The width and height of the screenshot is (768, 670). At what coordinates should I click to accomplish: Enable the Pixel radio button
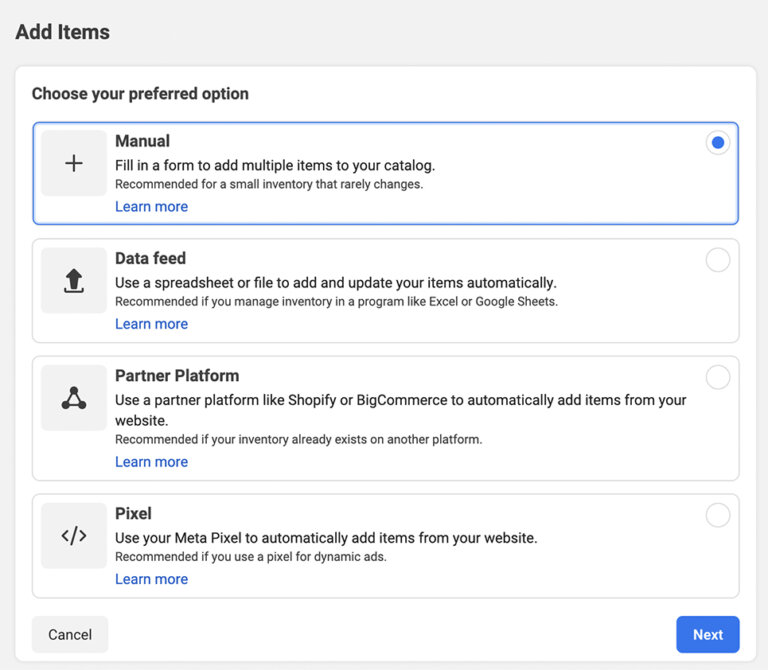(717, 515)
